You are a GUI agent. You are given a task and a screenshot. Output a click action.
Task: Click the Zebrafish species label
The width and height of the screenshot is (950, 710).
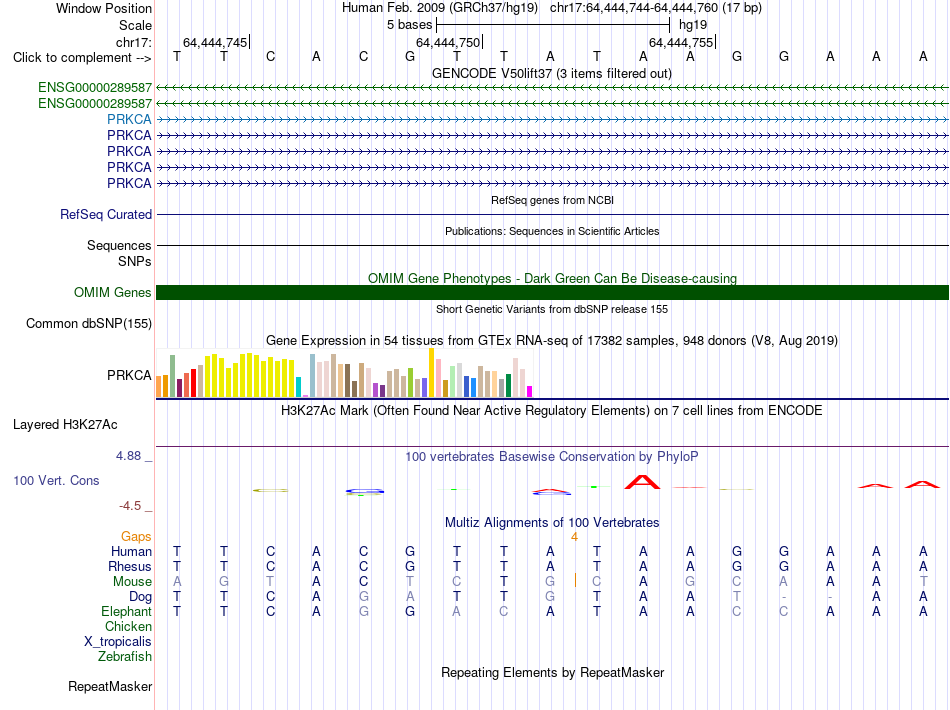[125, 657]
